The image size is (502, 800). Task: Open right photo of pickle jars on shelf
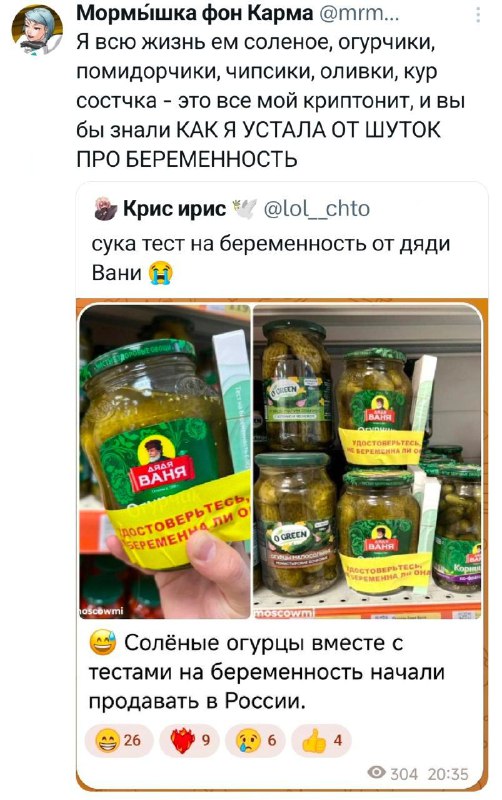tap(367, 461)
